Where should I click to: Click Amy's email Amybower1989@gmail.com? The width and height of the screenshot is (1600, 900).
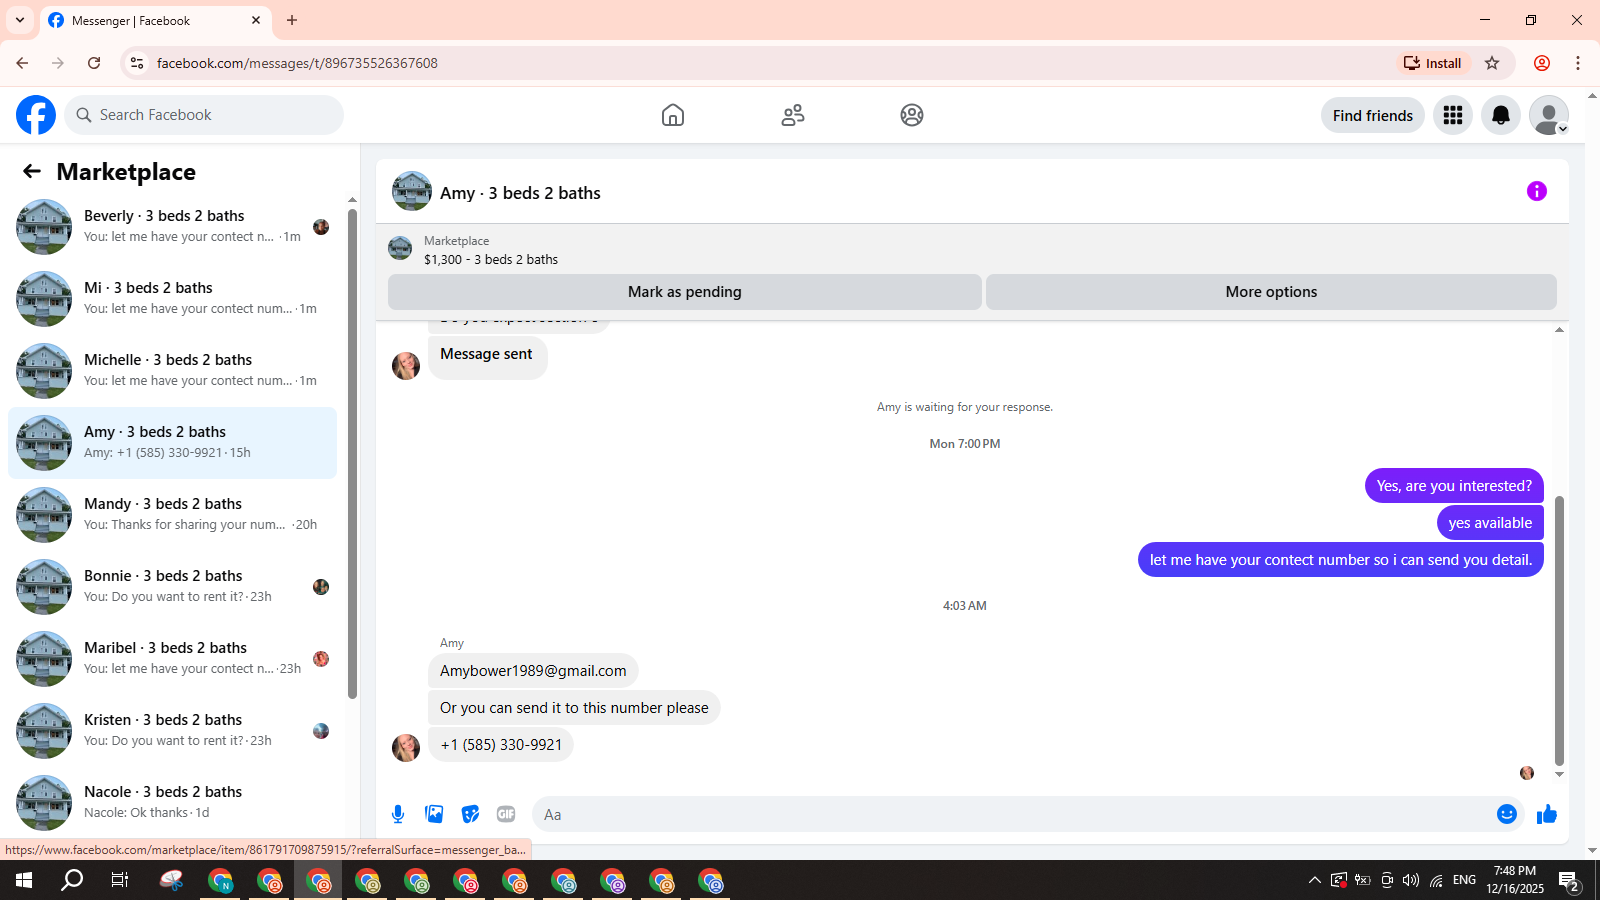[x=533, y=671]
